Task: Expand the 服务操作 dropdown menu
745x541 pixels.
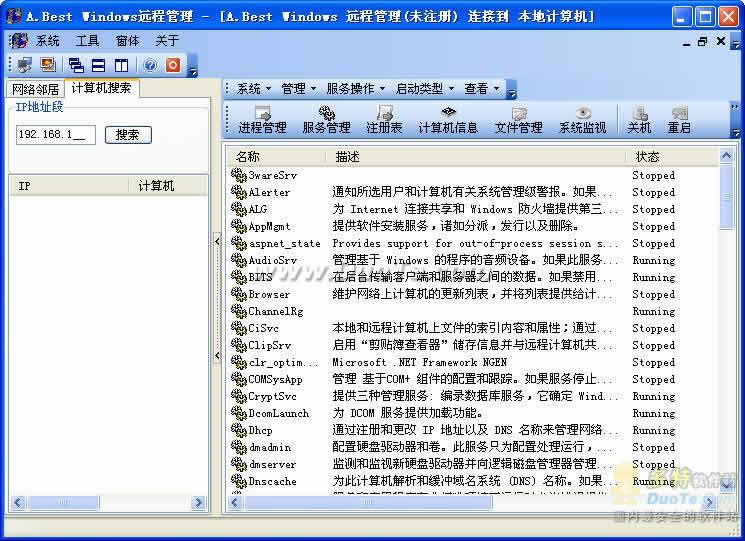Action: click(355, 88)
